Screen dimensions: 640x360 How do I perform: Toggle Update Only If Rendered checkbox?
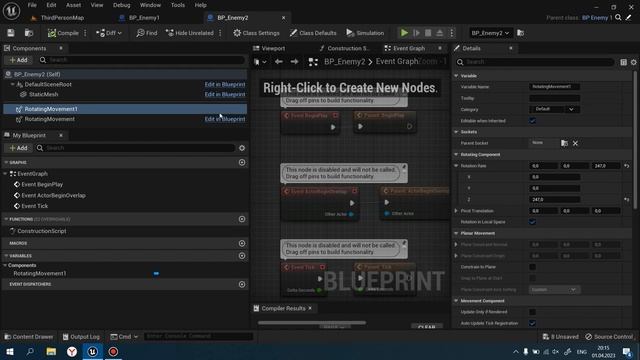(532, 312)
